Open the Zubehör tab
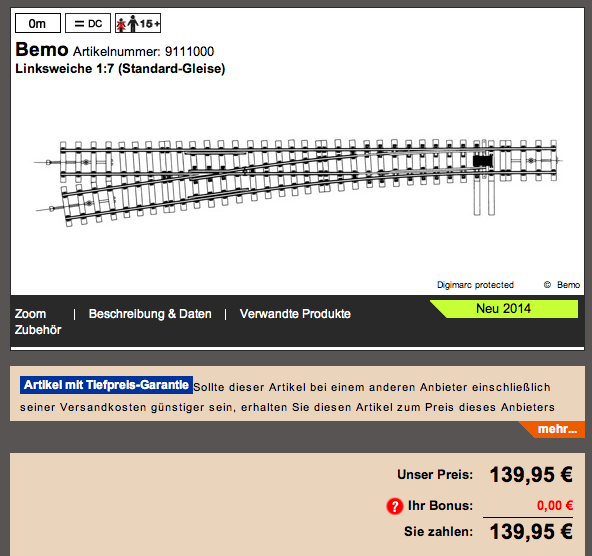The height and width of the screenshot is (556, 592). [x=38, y=330]
